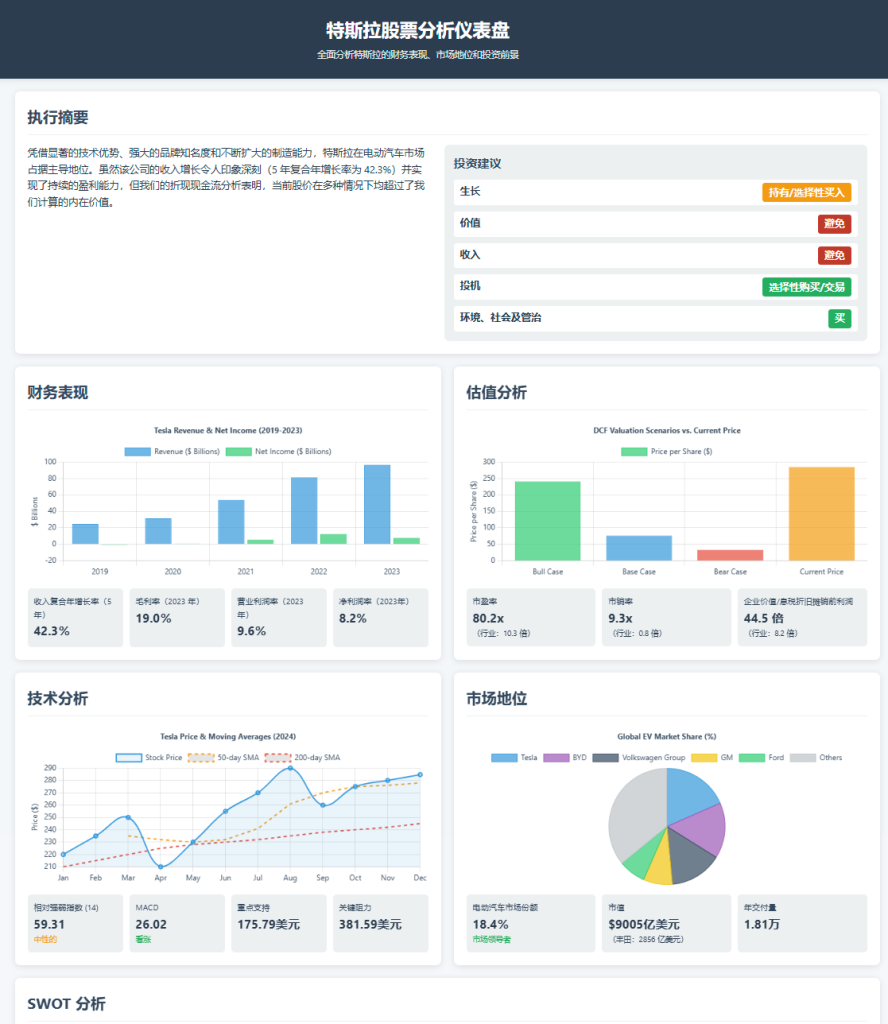888x1024 pixels.
Task: Click the Bear Case red bar
Action: (x=730, y=555)
